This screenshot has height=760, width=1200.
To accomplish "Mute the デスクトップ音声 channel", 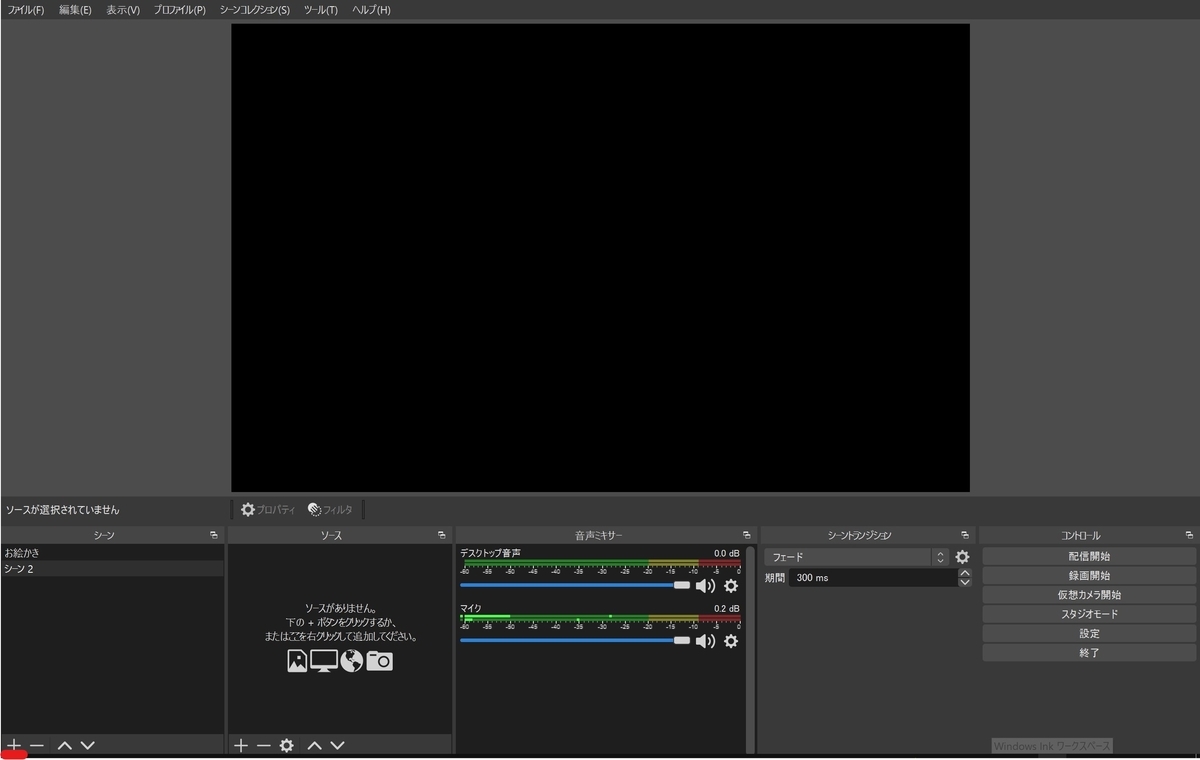I will (706, 585).
